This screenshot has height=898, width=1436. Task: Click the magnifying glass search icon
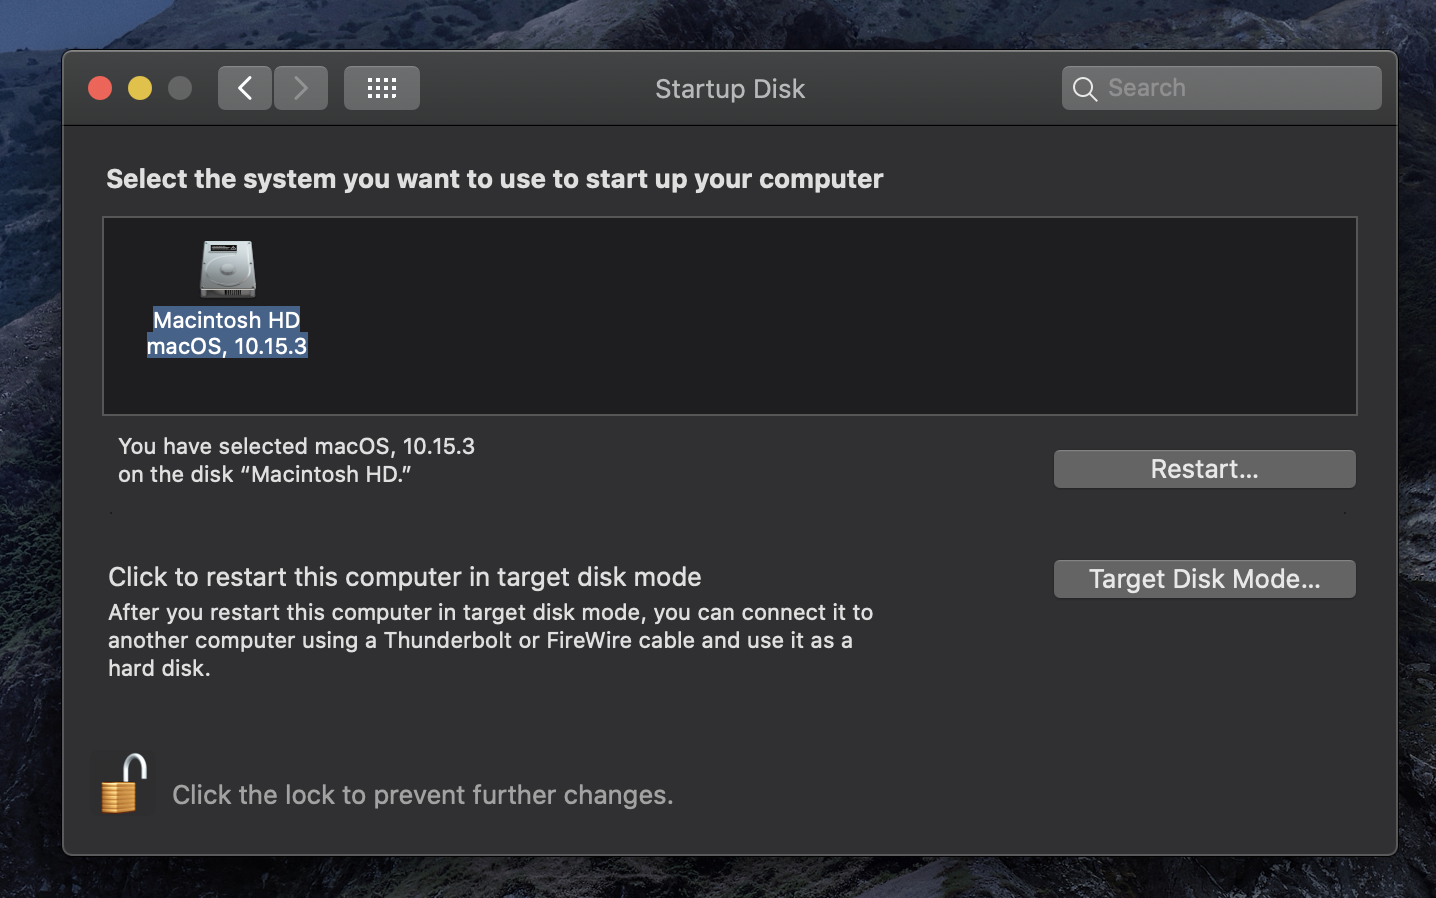coord(1085,89)
